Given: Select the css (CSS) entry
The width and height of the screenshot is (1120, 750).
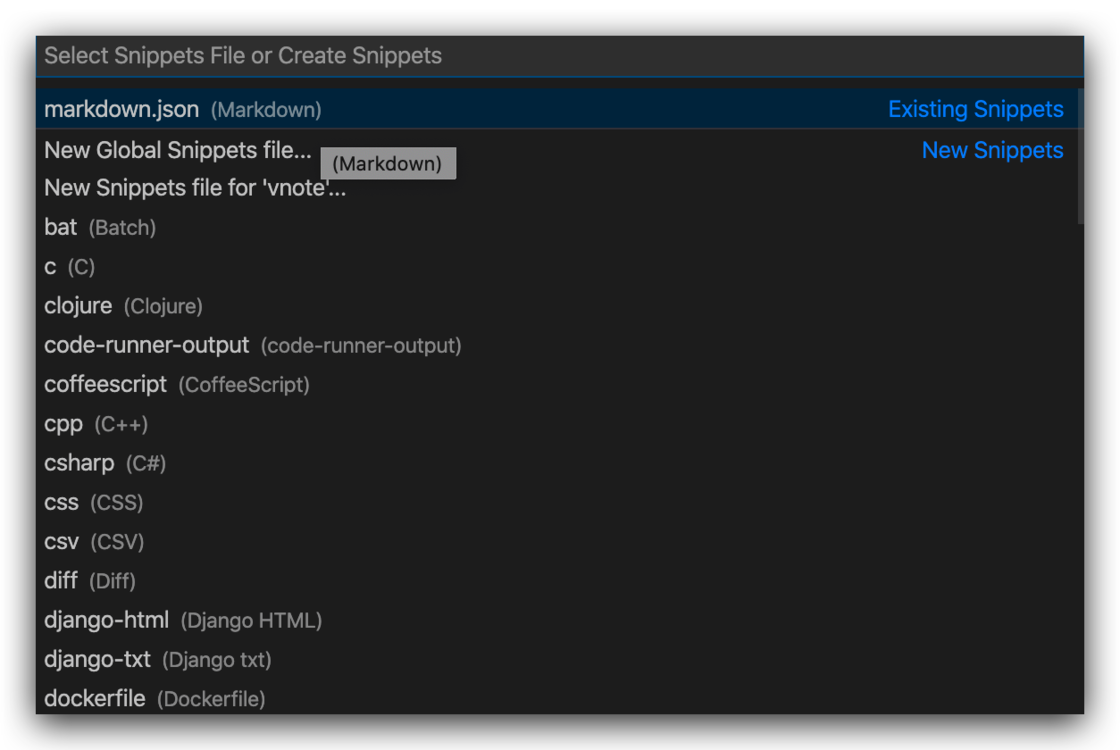Looking at the screenshot, I should [x=94, y=502].
